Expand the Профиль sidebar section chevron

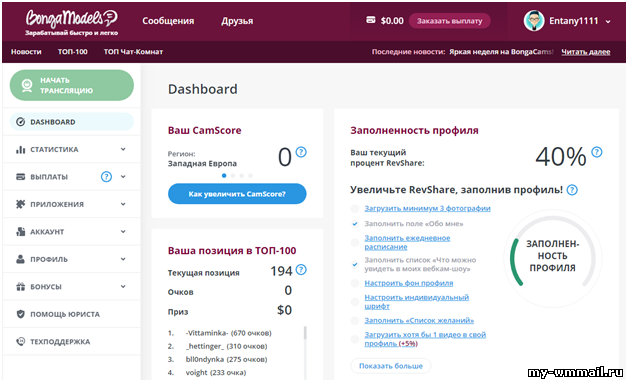[x=123, y=259]
